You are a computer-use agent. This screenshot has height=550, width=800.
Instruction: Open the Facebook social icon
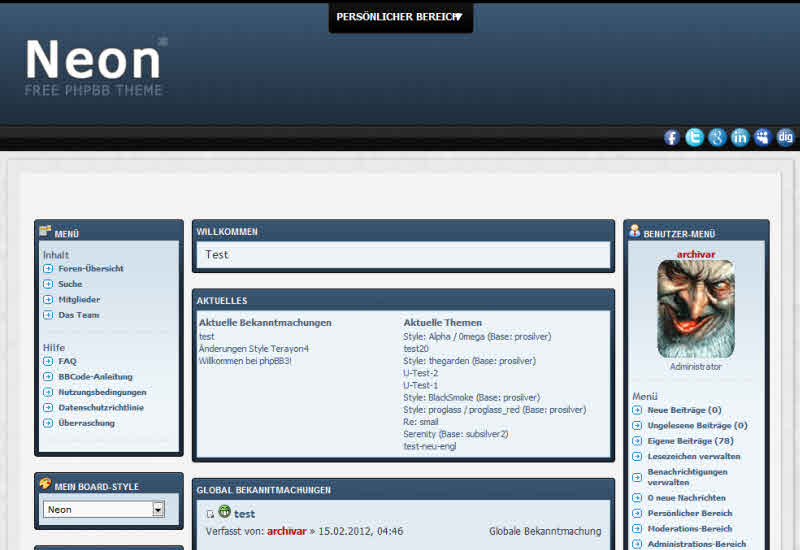(672, 138)
